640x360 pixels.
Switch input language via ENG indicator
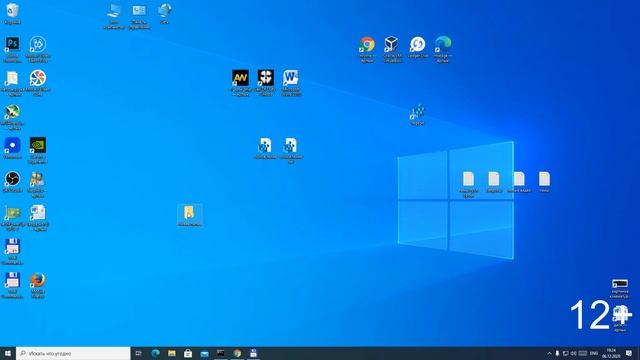[x=594, y=353]
